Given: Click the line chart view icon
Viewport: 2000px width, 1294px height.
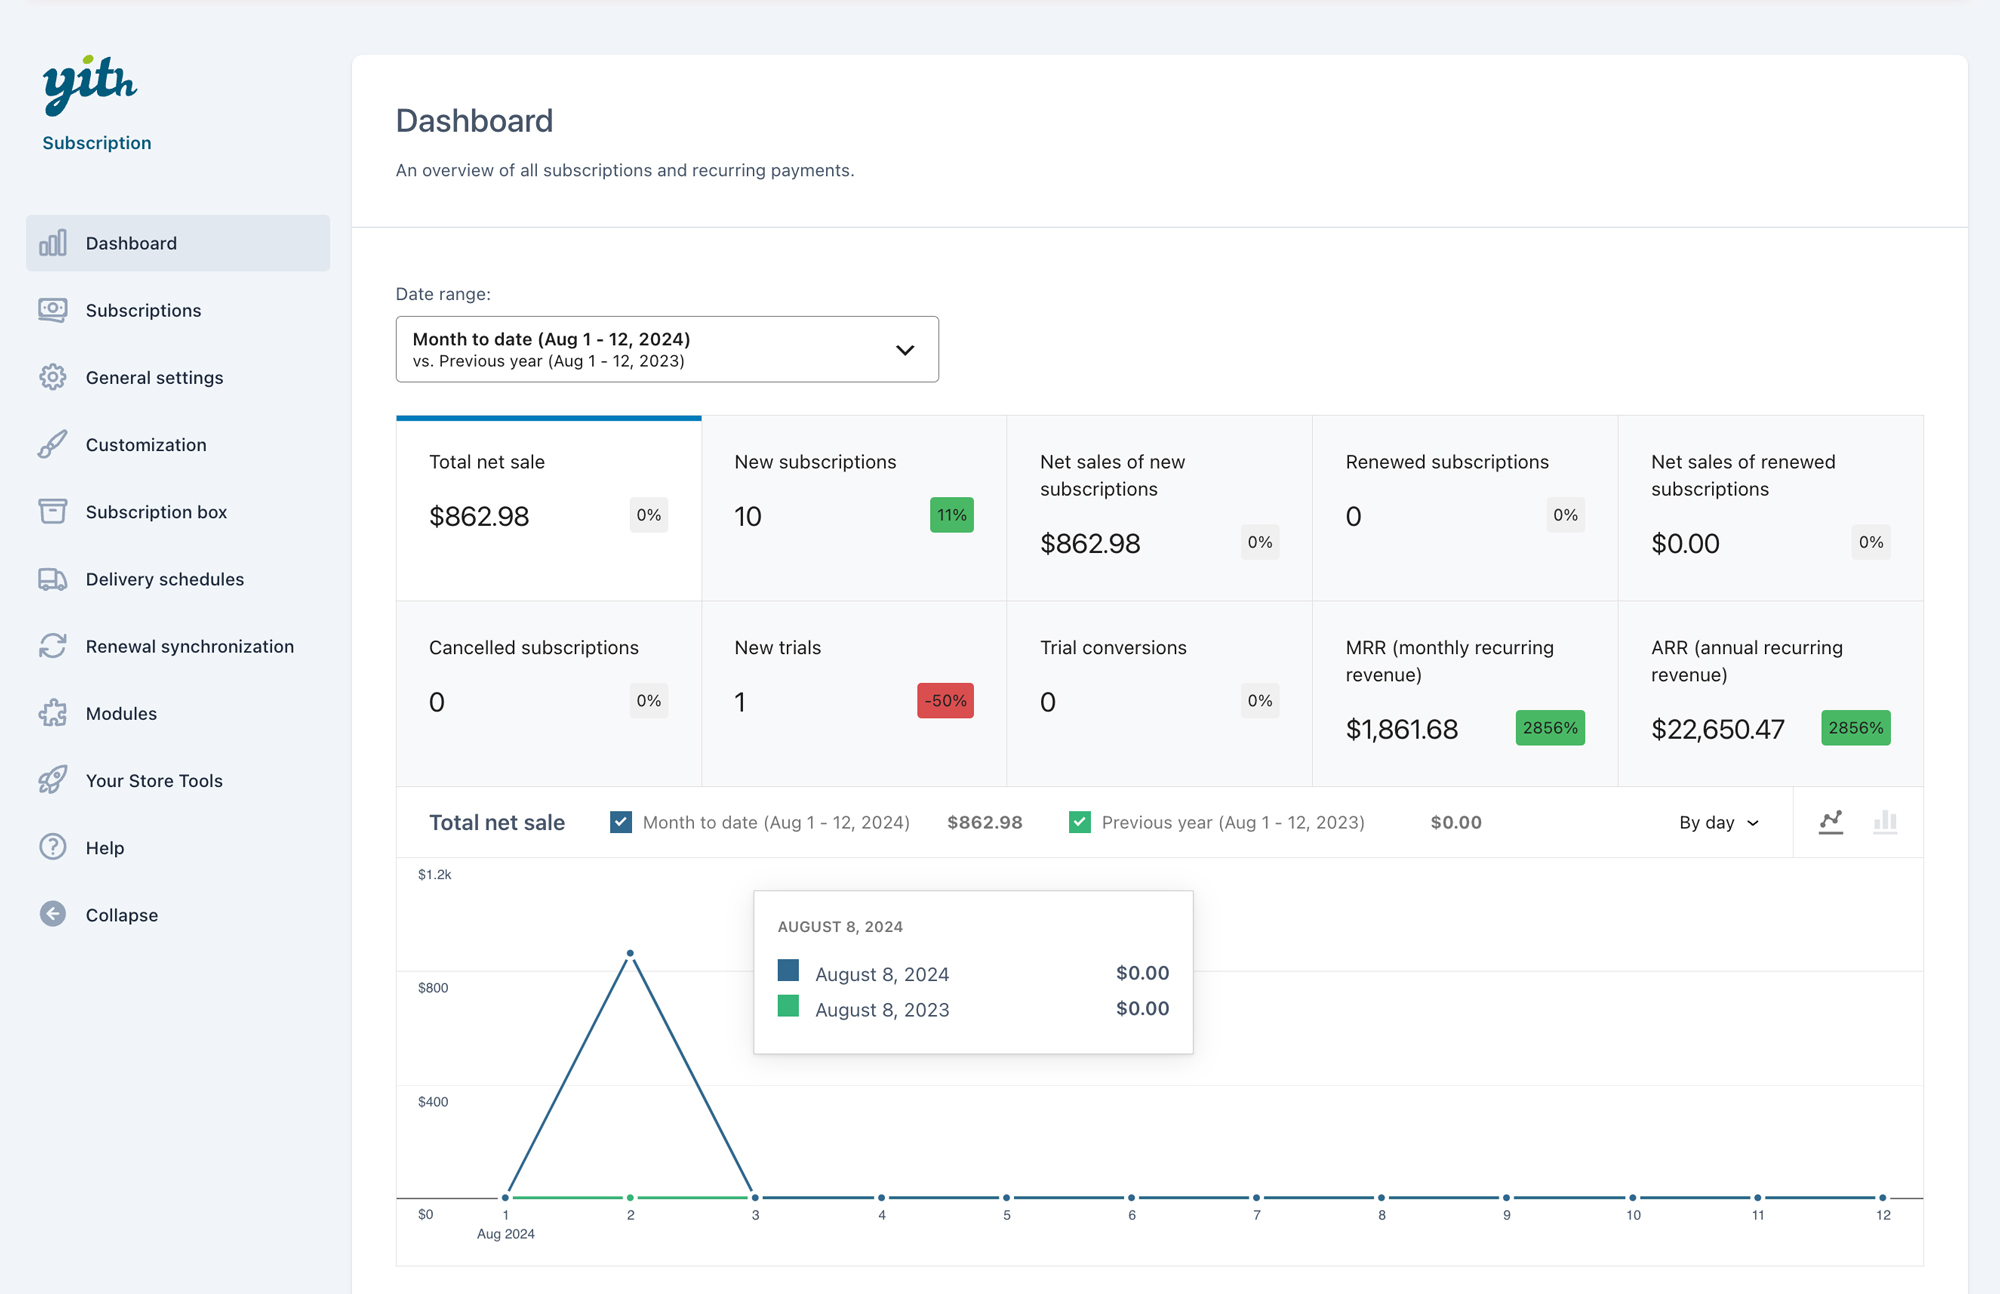Looking at the screenshot, I should [x=1830, y=822].
